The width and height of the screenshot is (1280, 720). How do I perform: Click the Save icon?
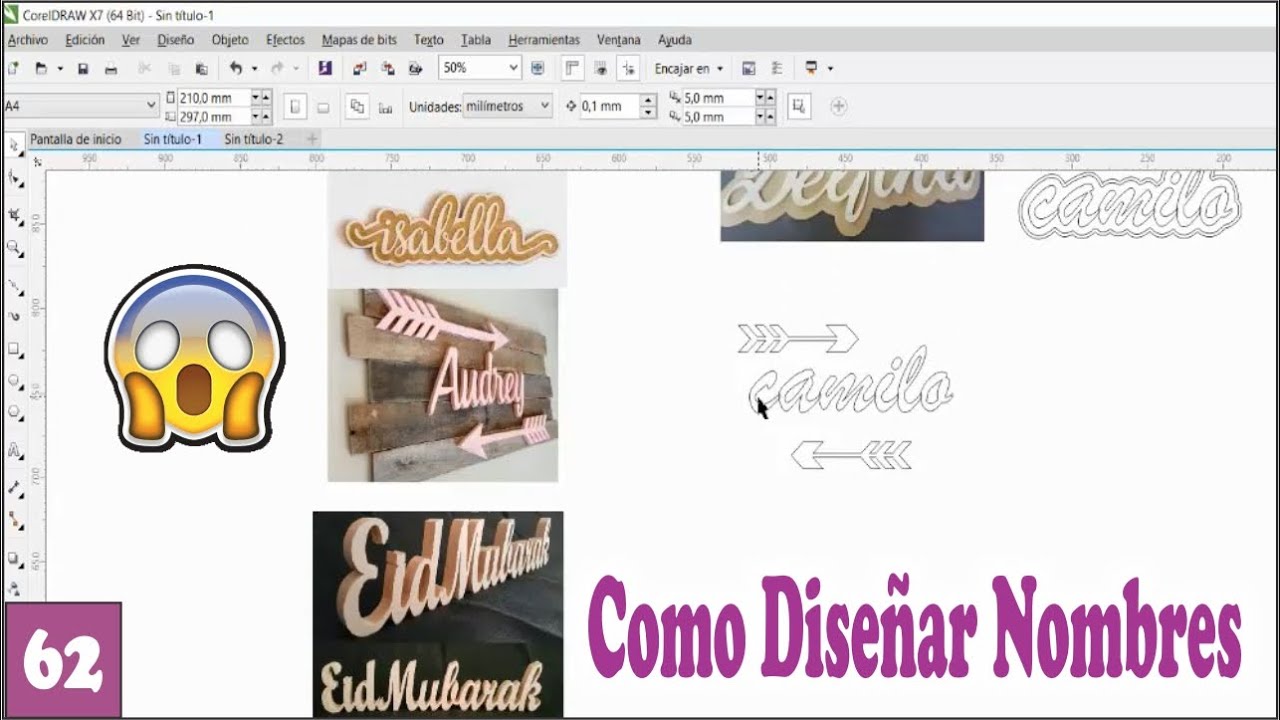83,68
